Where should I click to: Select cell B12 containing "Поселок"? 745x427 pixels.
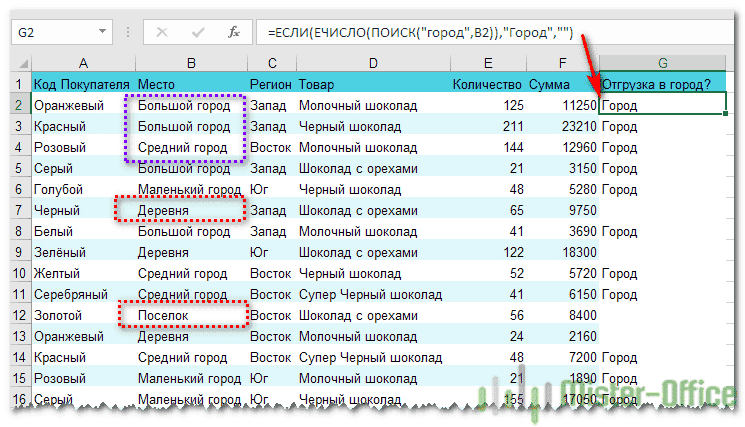190,315
